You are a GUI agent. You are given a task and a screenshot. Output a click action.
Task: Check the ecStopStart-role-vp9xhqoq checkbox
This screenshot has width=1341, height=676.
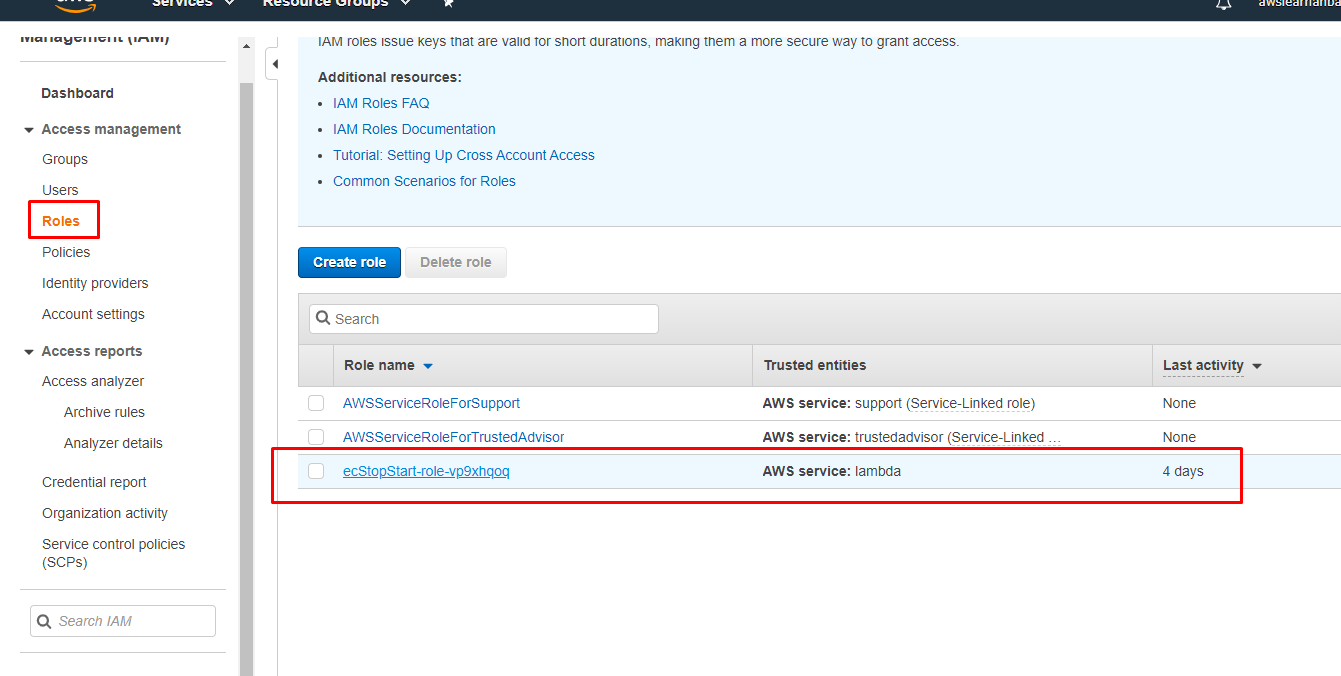(316, 471)
